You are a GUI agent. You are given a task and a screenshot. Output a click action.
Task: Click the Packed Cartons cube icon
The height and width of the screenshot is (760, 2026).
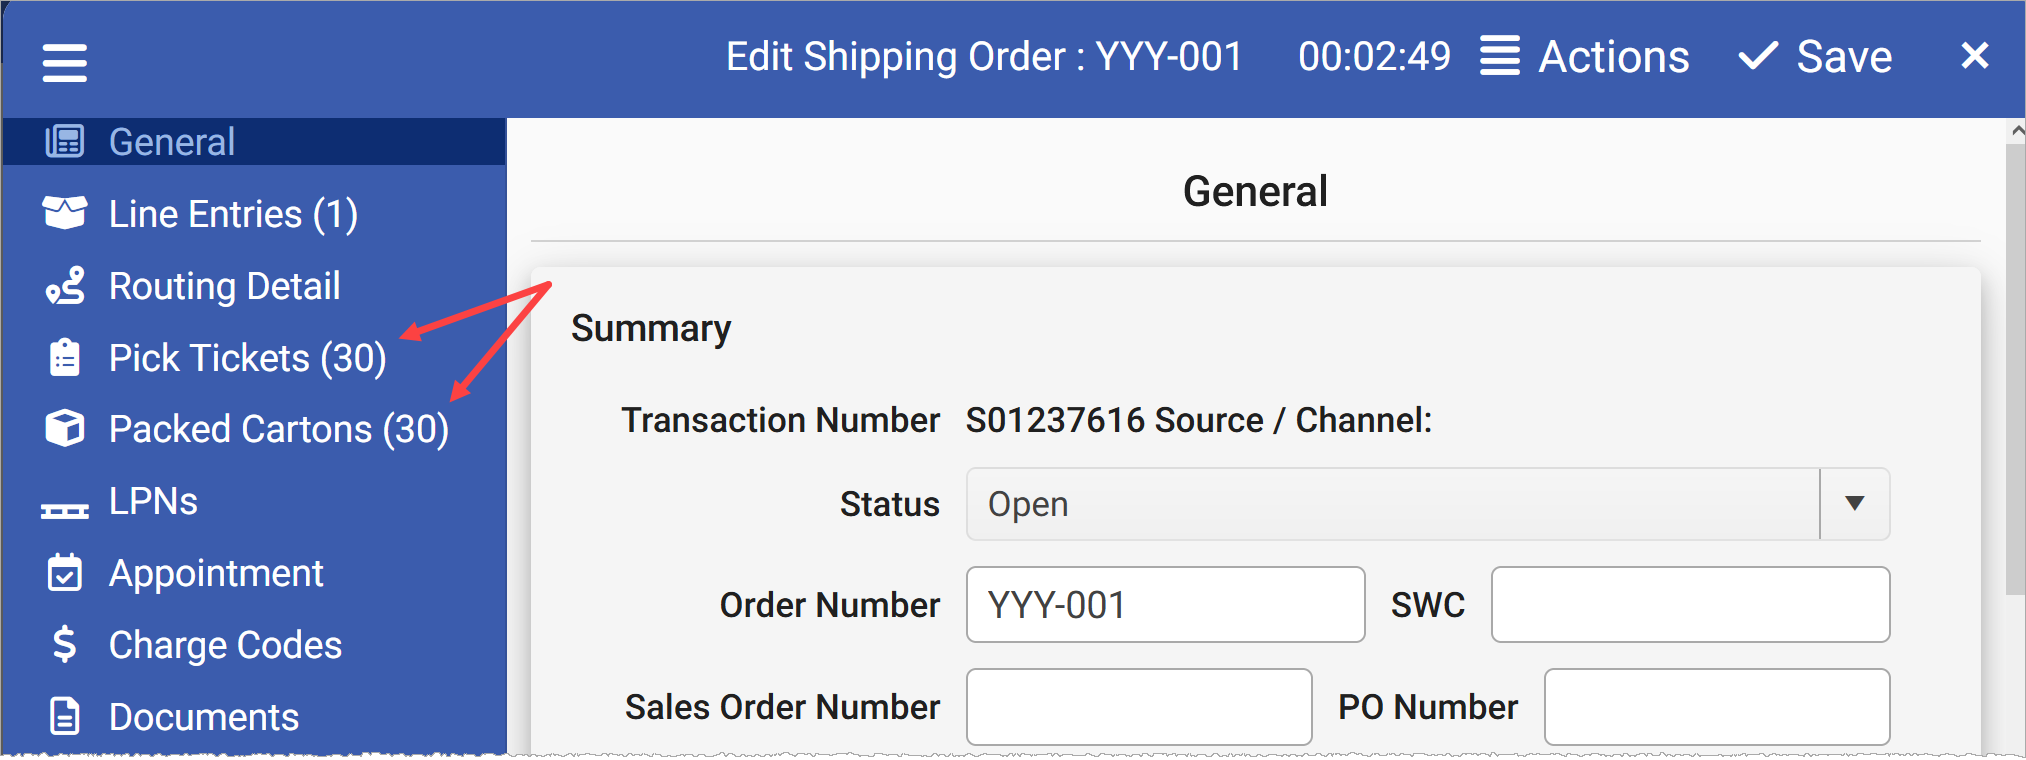coord(64,428)
